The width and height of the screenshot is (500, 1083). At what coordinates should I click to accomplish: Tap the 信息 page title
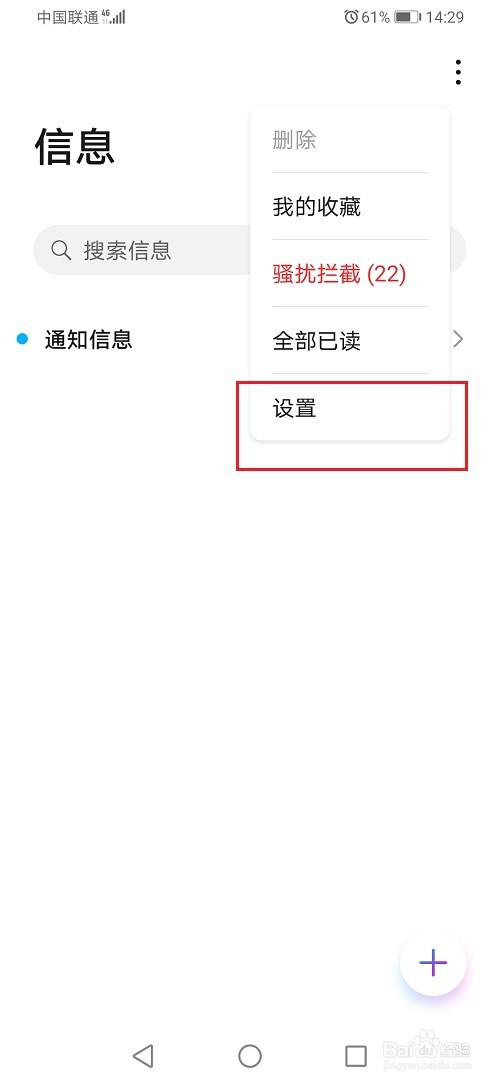[75, 146]
